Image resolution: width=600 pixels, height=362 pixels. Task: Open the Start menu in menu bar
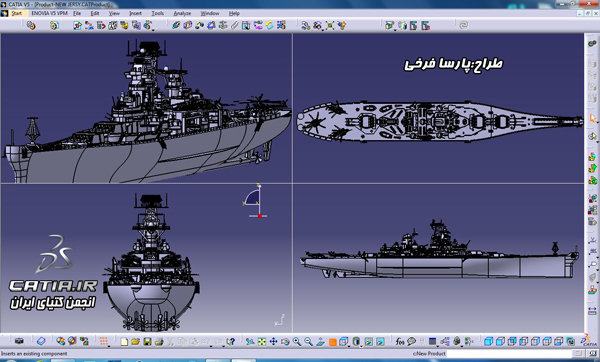point(16,13)
